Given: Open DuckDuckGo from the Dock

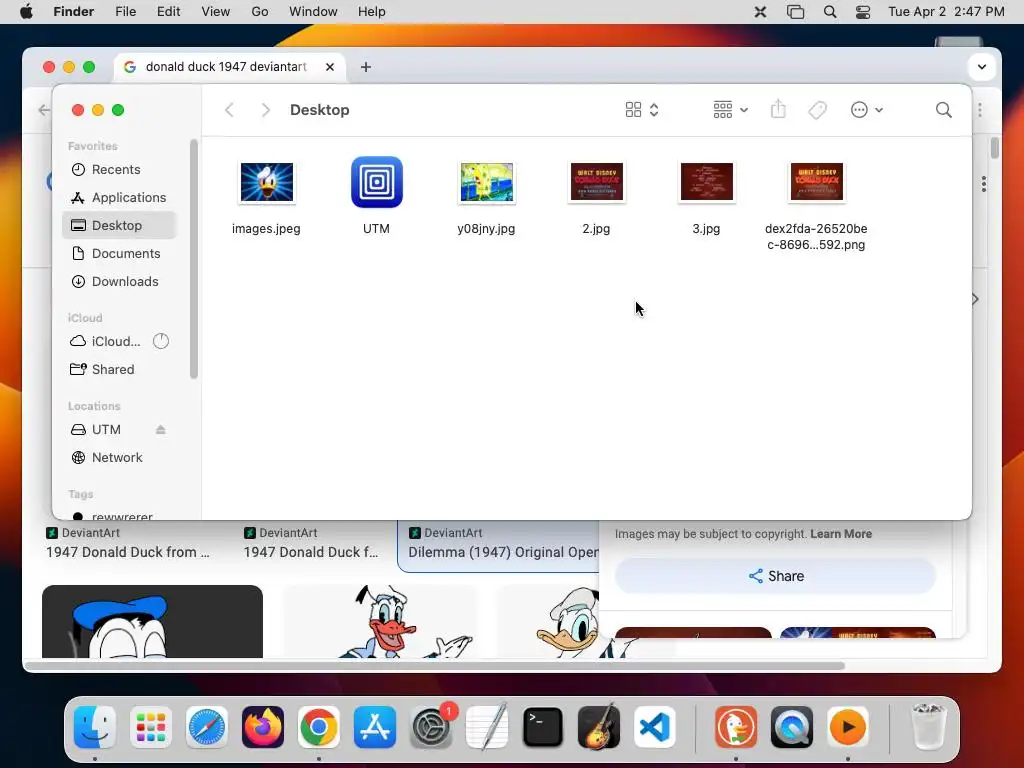Looking at the screenshot, I should (x=735, y=726).
